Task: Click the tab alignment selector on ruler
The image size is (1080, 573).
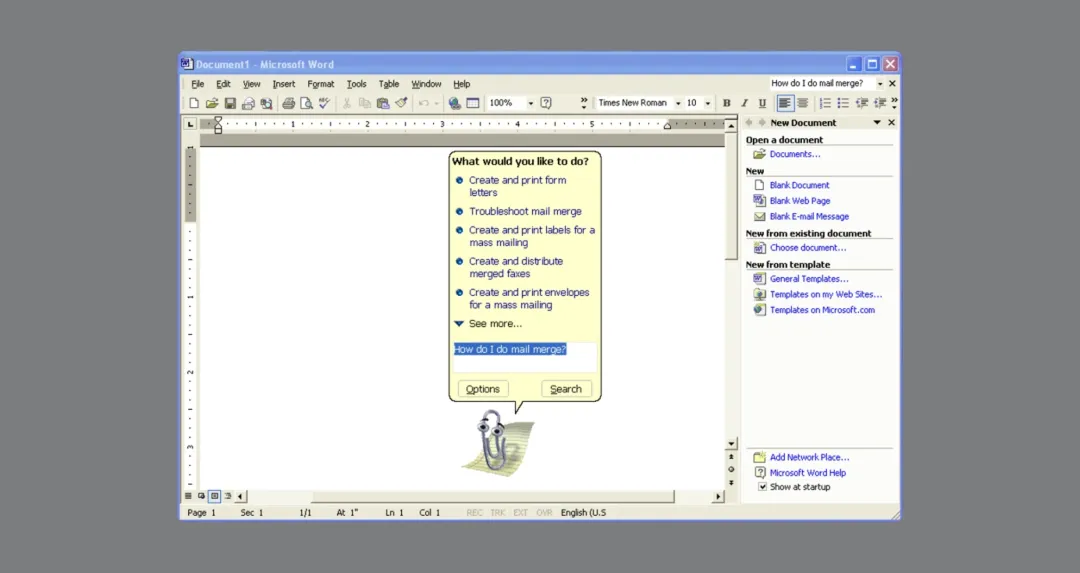Action: point(190,124)
